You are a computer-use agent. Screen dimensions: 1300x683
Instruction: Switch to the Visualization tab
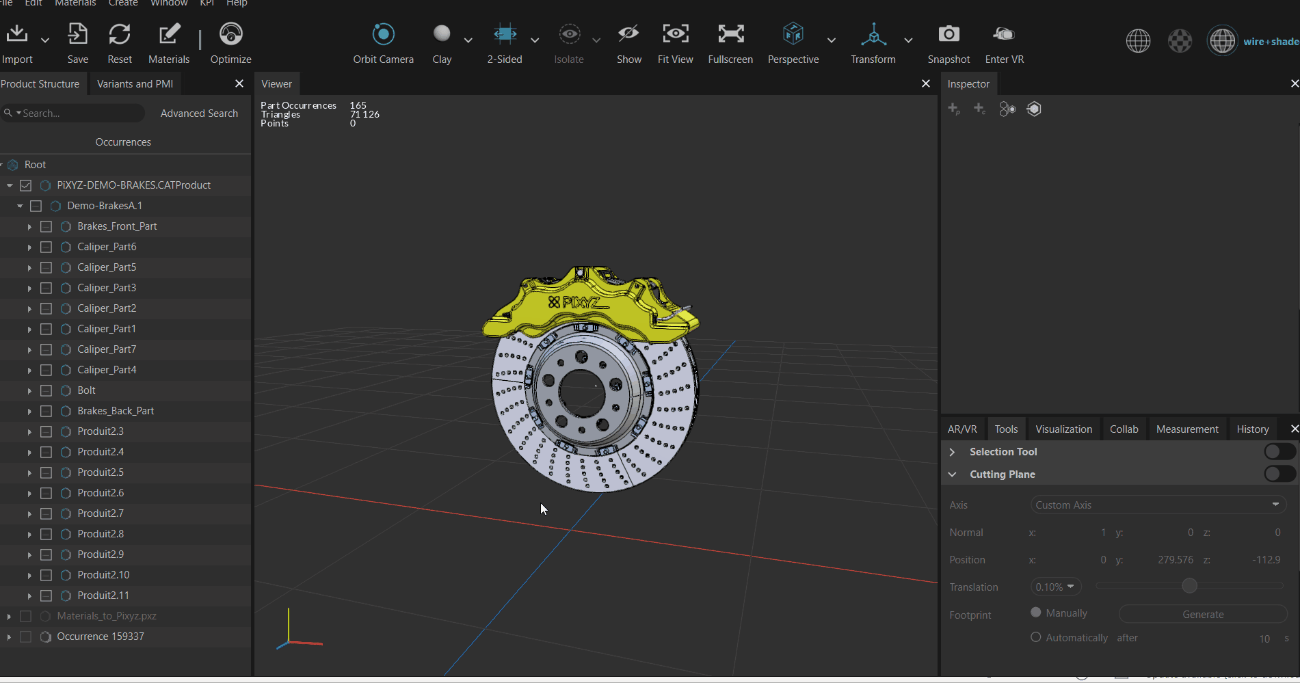tap(1063, 429)
